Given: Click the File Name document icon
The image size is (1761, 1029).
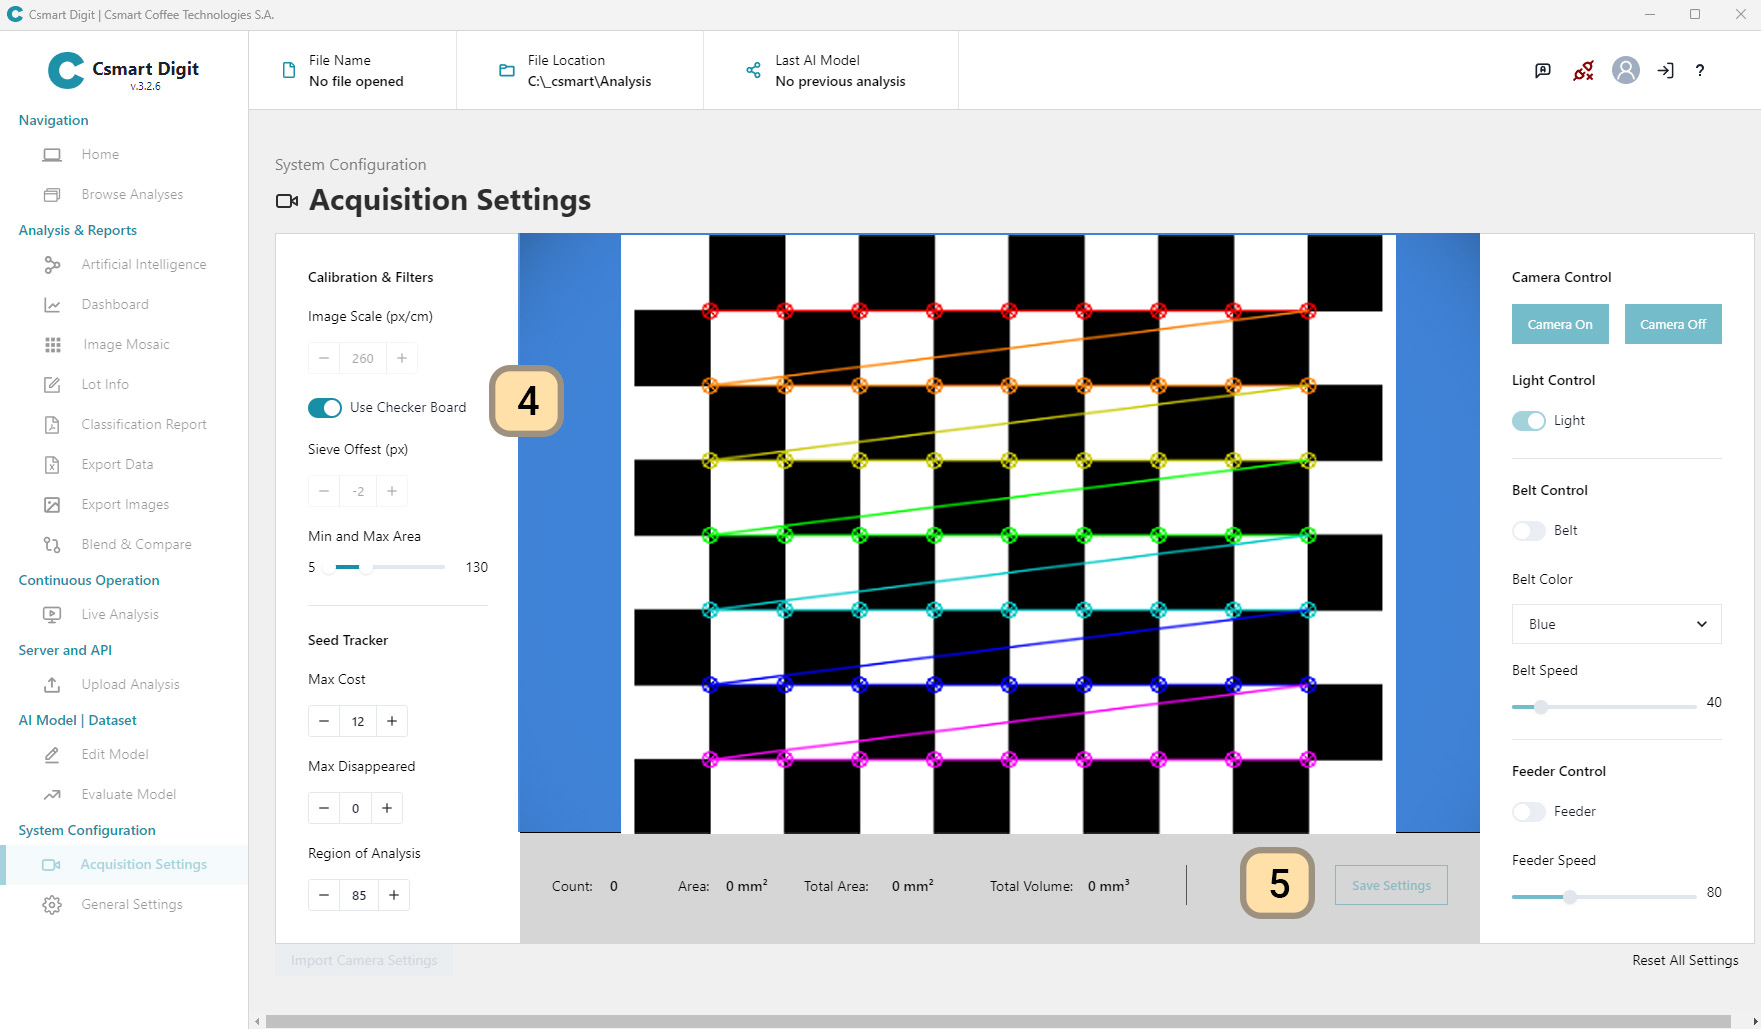Looking at the screenshot, I should point(289,70).
